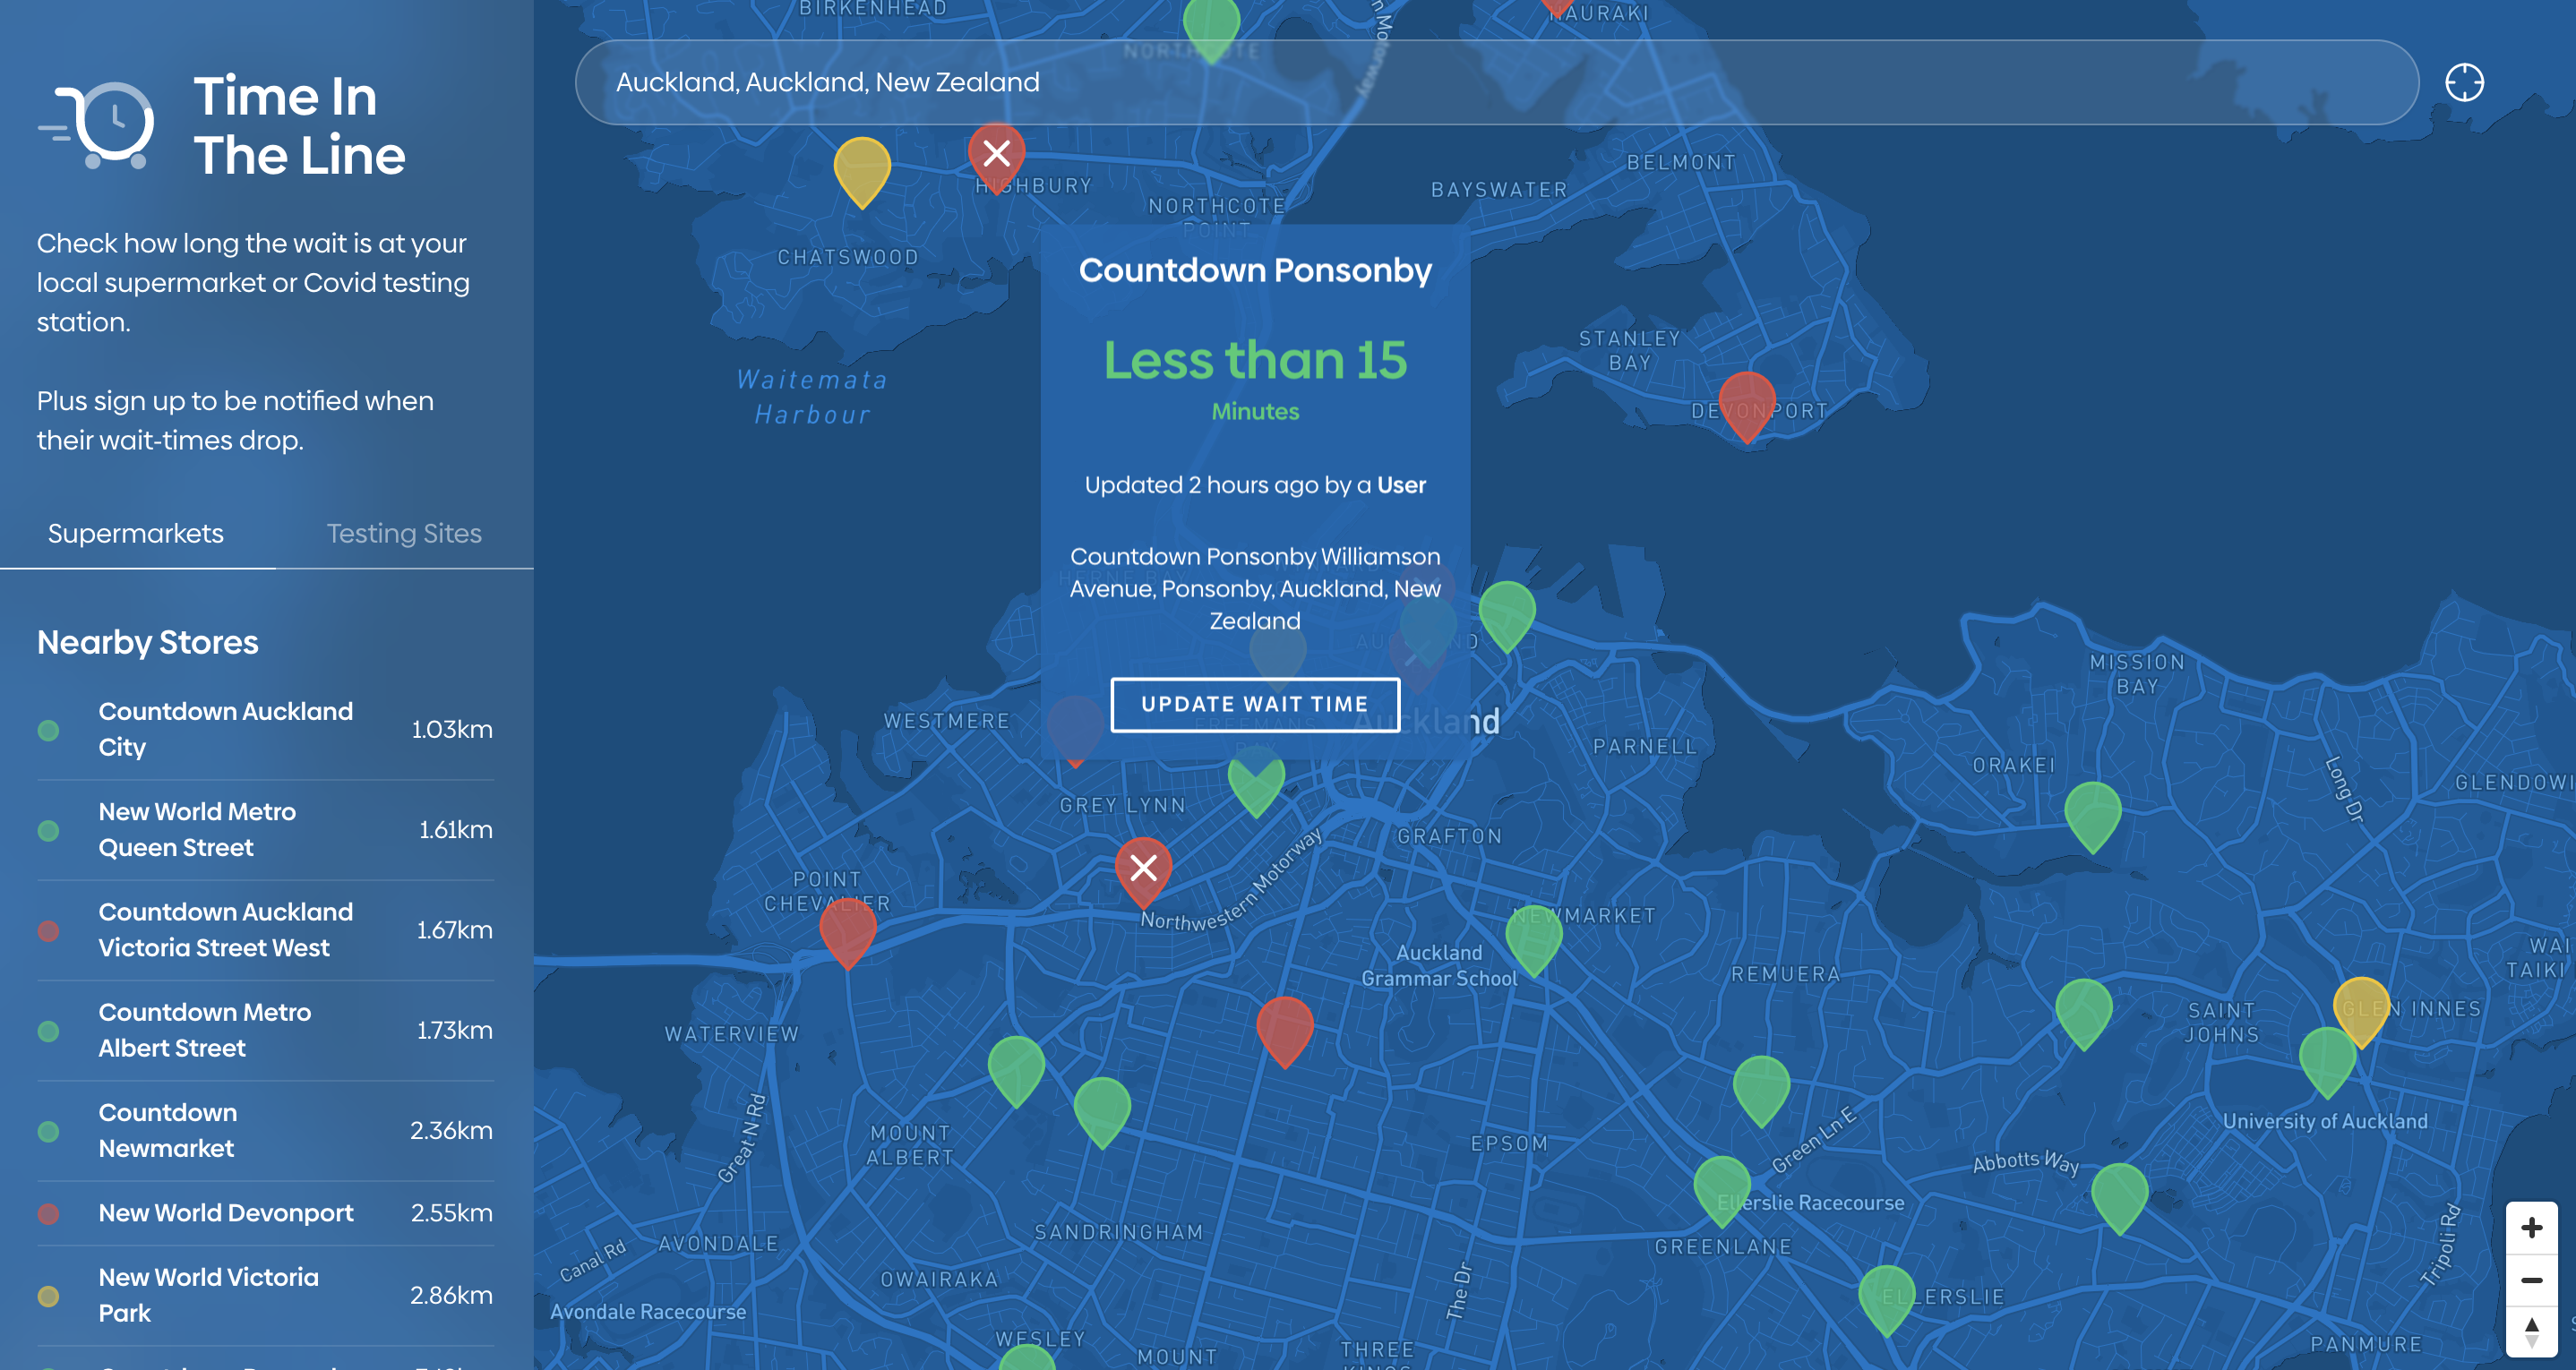The image size is (2576, 1370).
Task: Zoom out the map with minus button
Action: [2531, 1280]
